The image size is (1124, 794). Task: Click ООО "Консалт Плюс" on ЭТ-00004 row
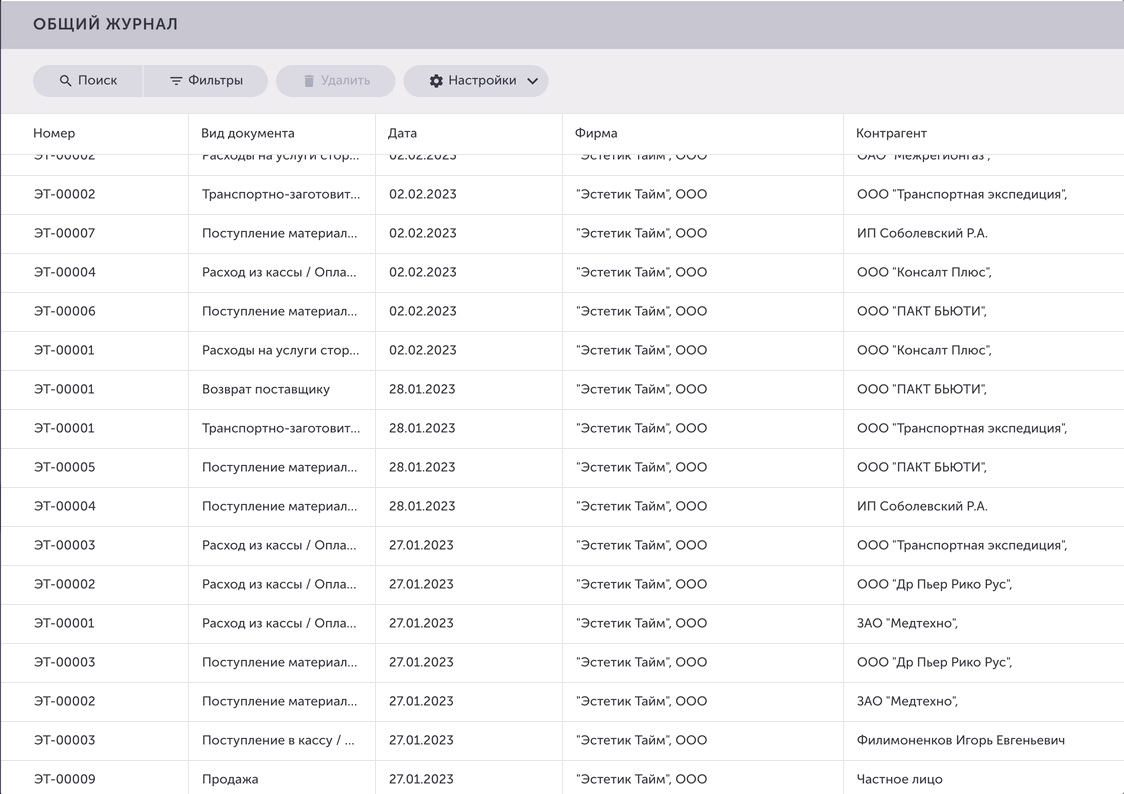[924, 273]
